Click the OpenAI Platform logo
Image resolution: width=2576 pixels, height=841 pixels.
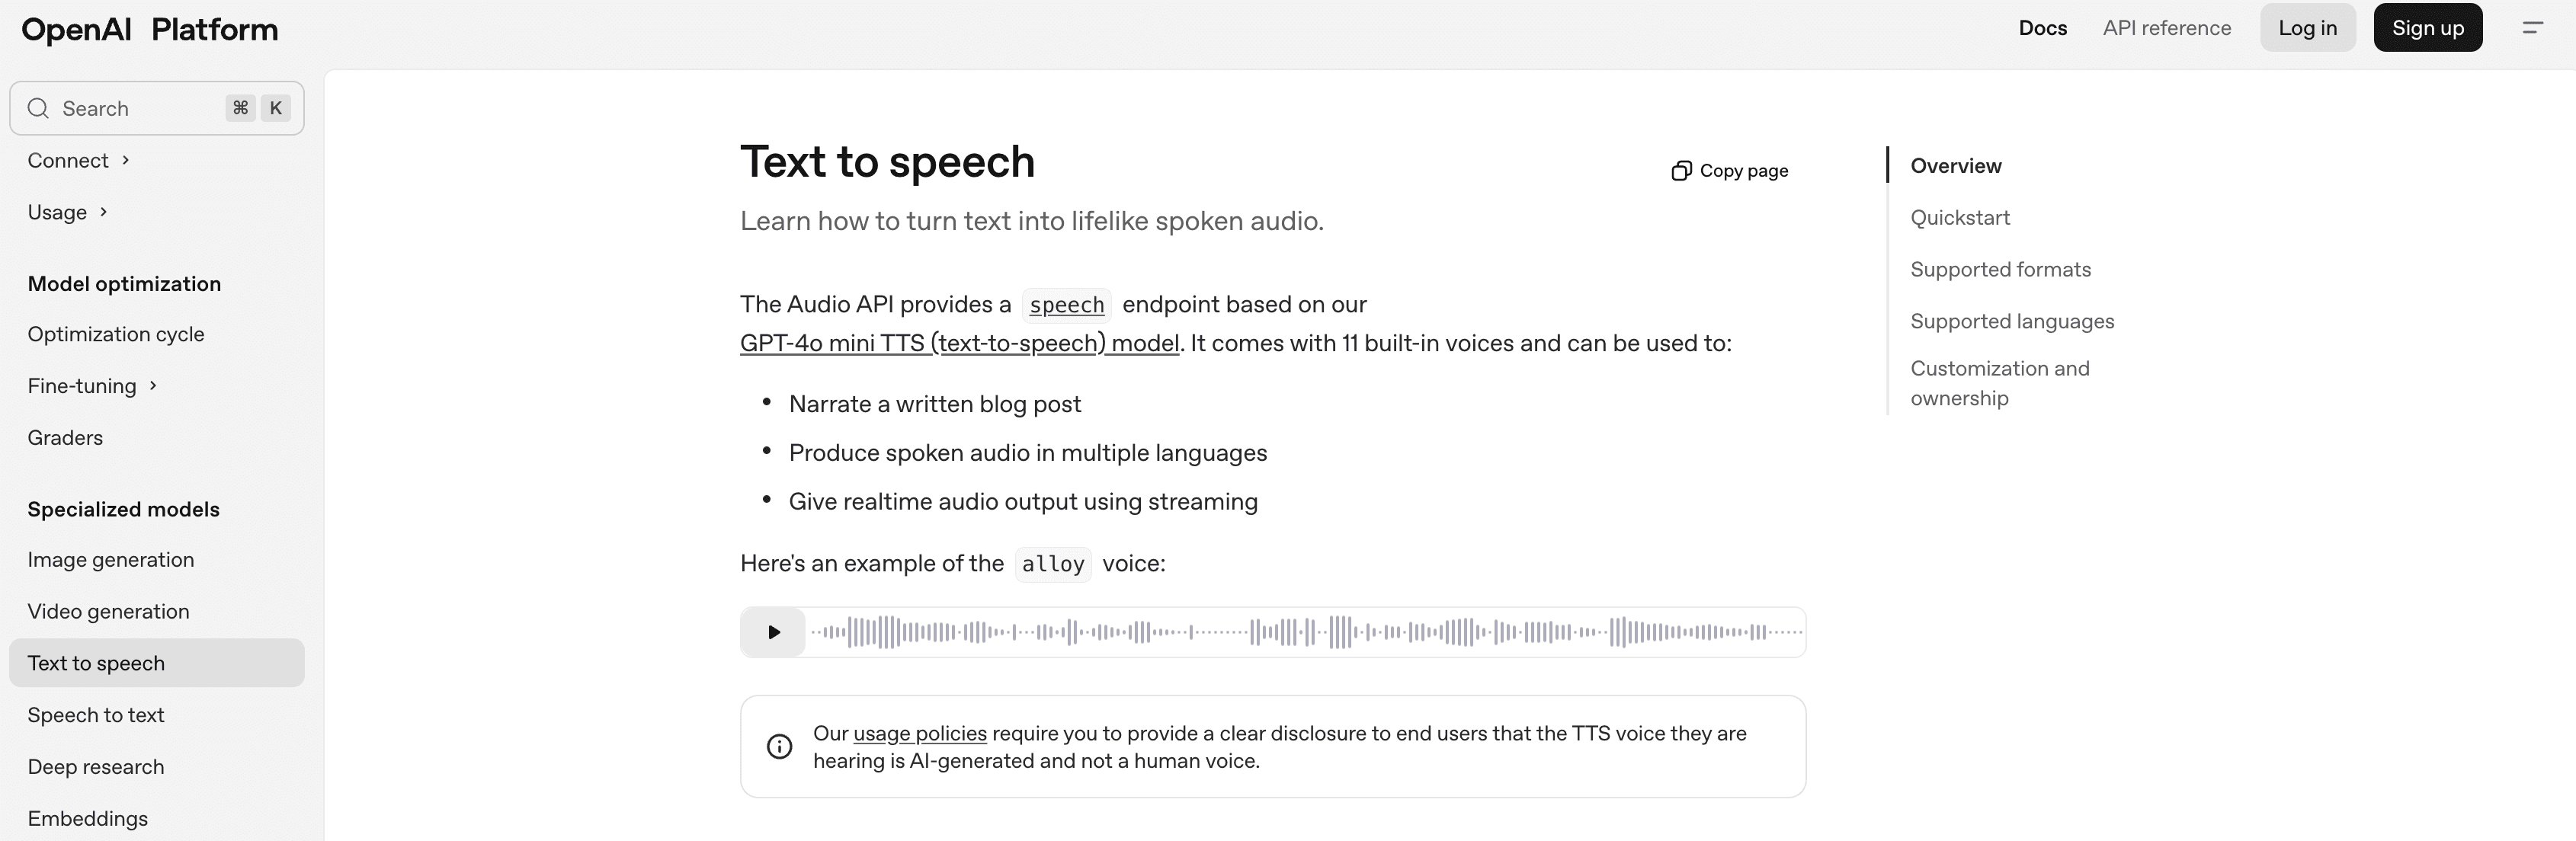coord(150,29)
